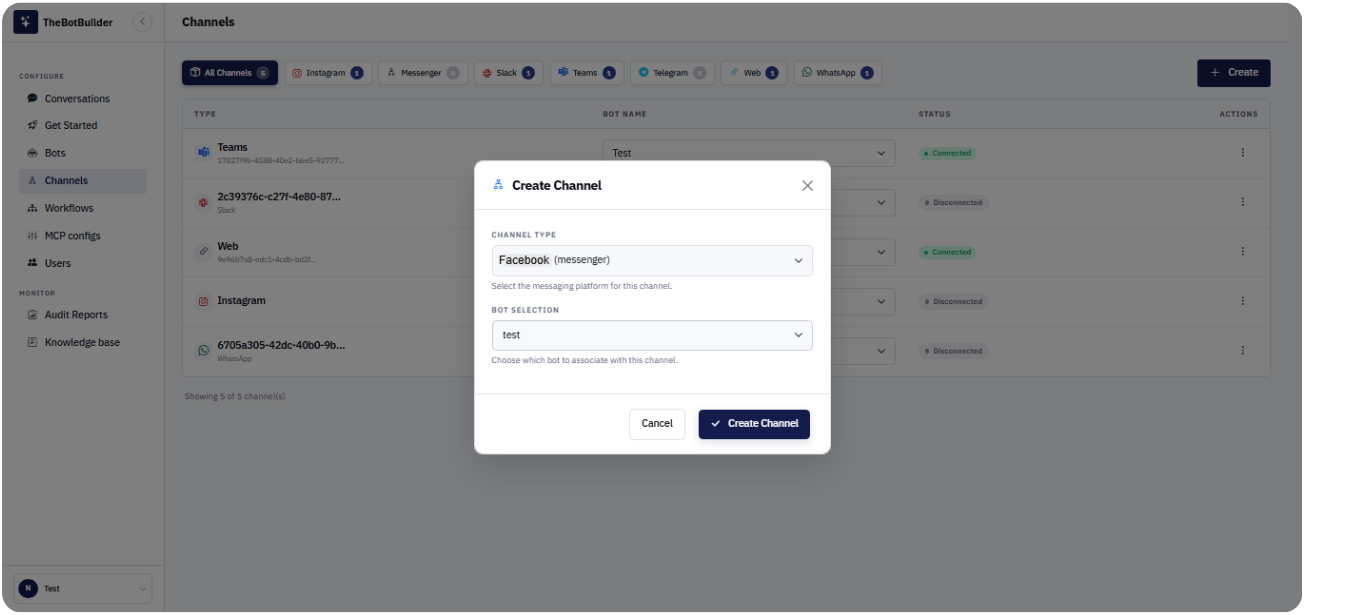Click Connected status of Teams row
The image size is (1366, 615).
948,153
